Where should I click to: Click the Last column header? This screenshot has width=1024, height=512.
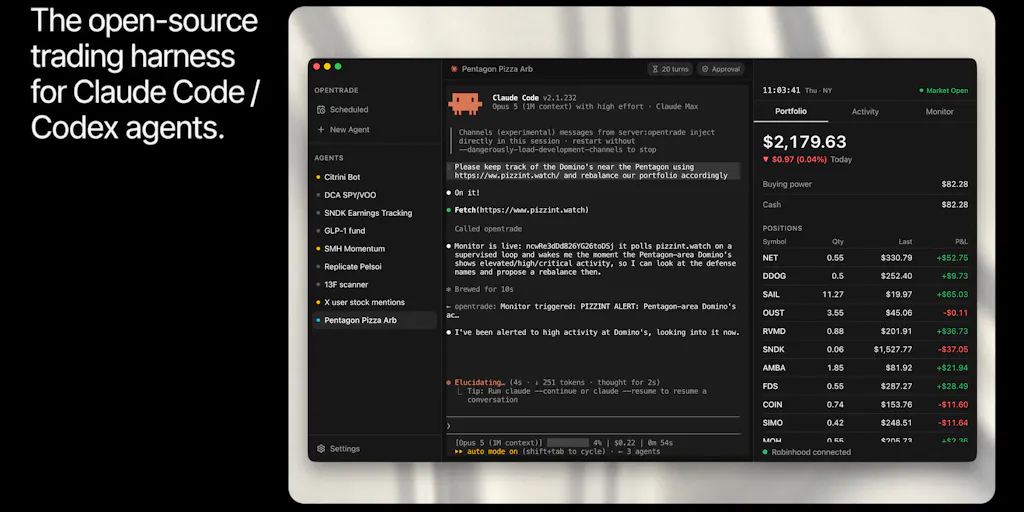(905, 242)
